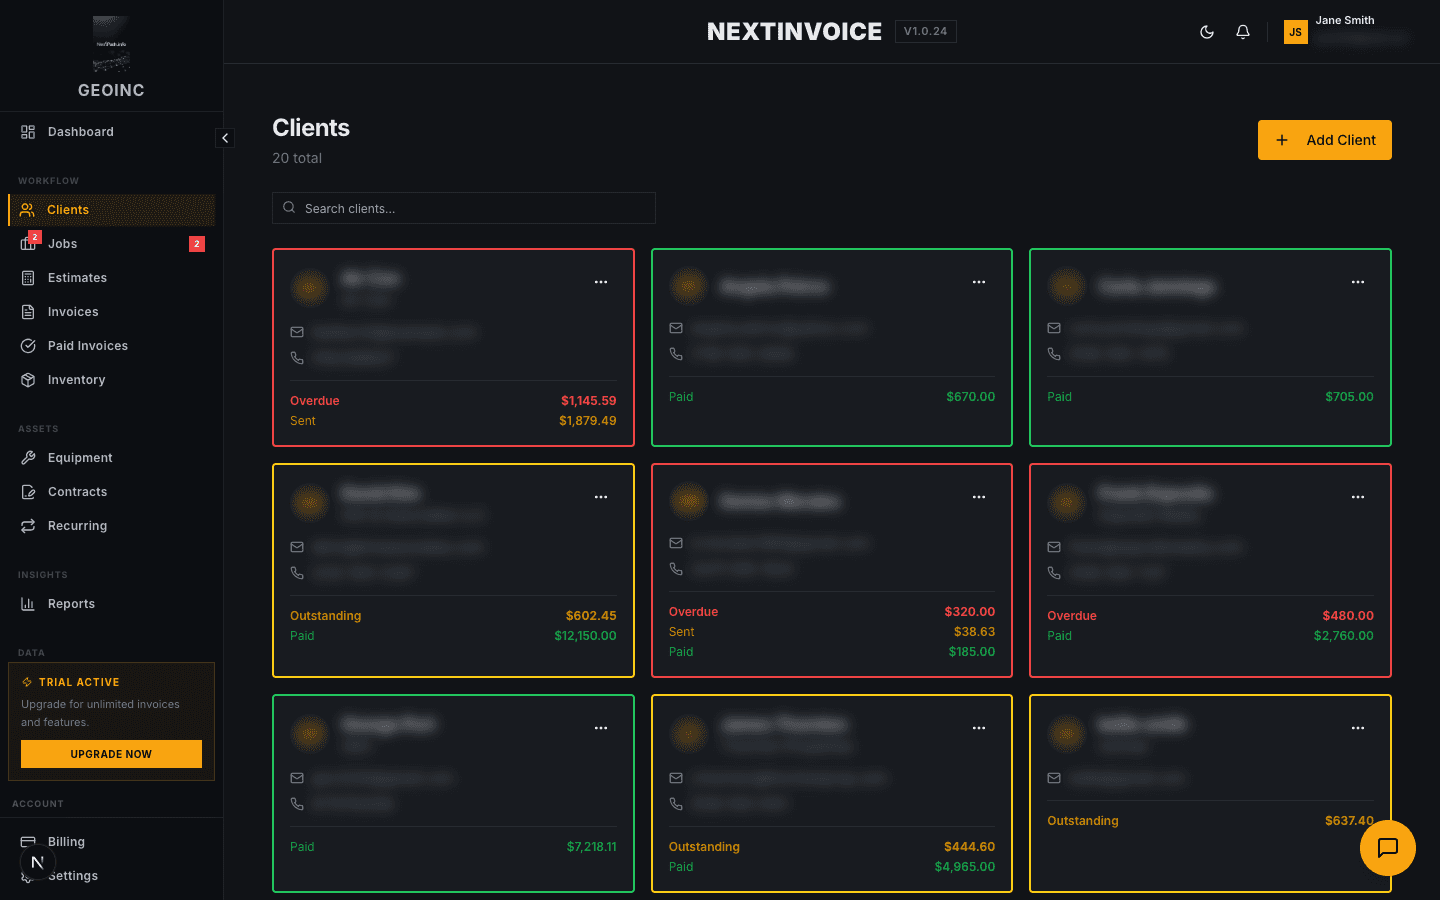1440x900 pixels.
Task: Open Jobs in sidebar
Action: point(111,244)
